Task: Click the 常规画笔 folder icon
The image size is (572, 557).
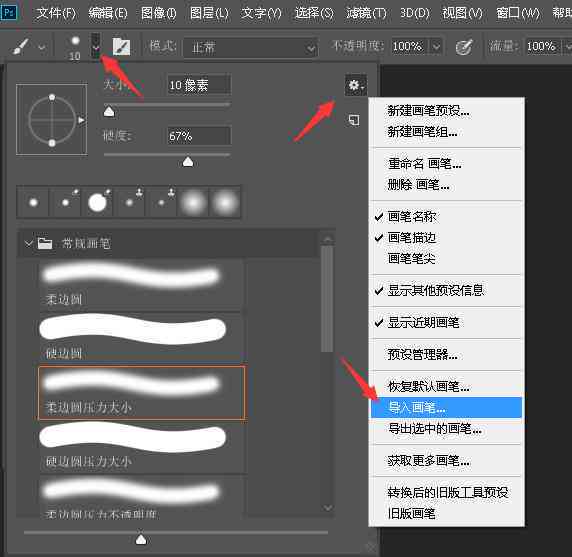Action: pyautogui.click(x=45, y=243)
